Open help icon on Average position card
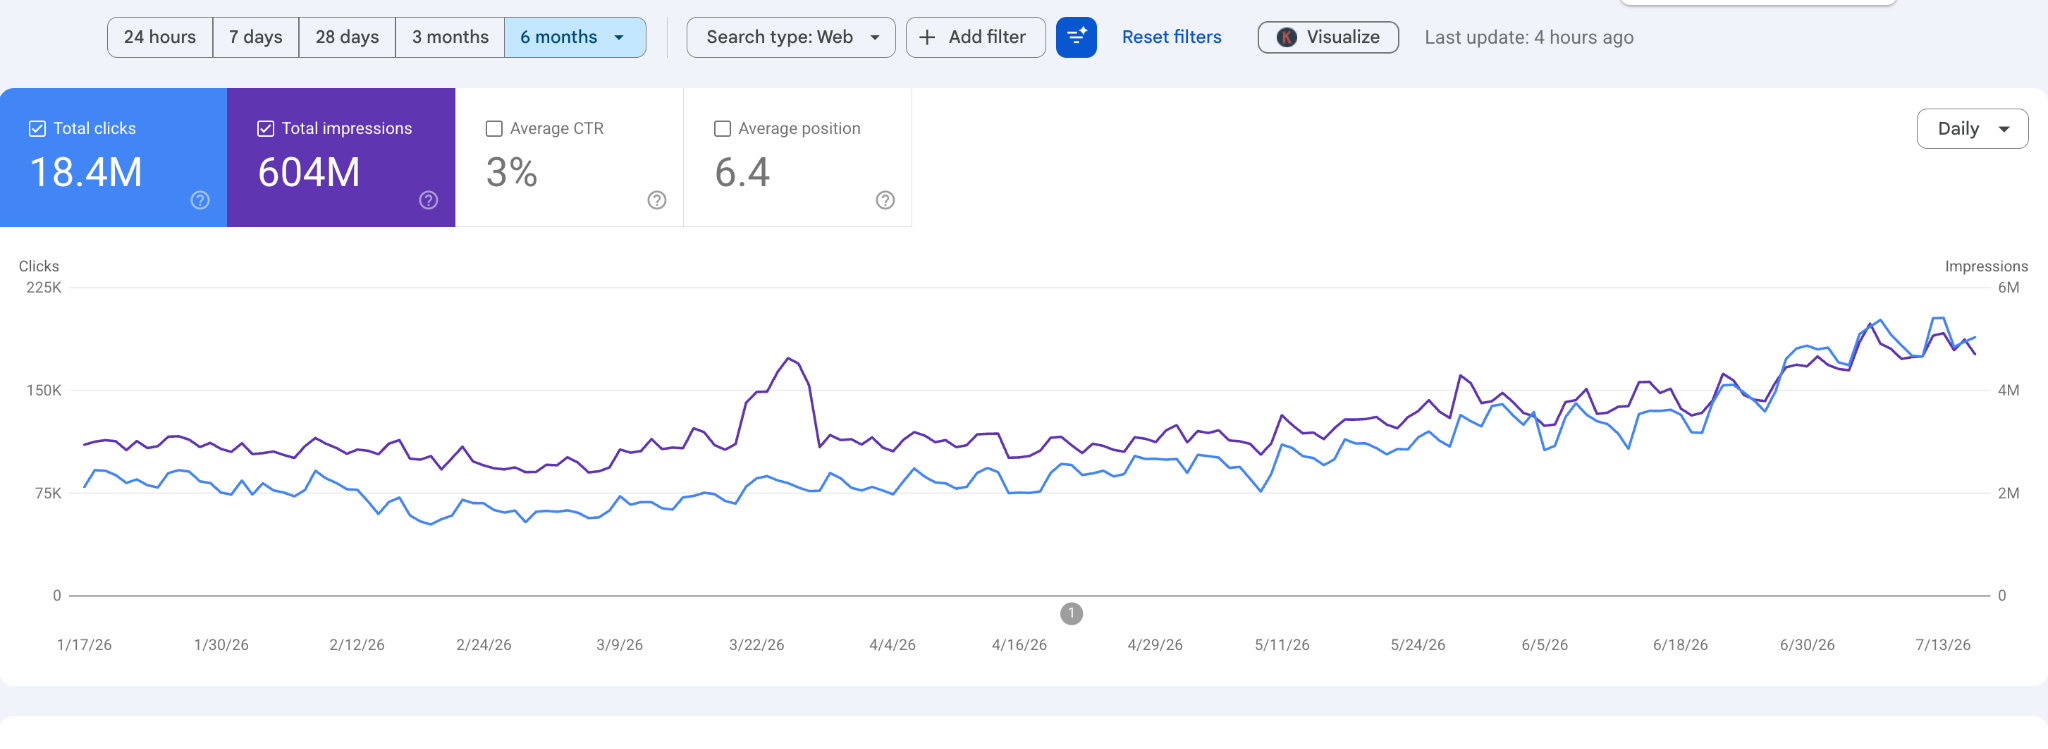The height and width of the screenshot is (749, 2048). (x=885, y=200)
